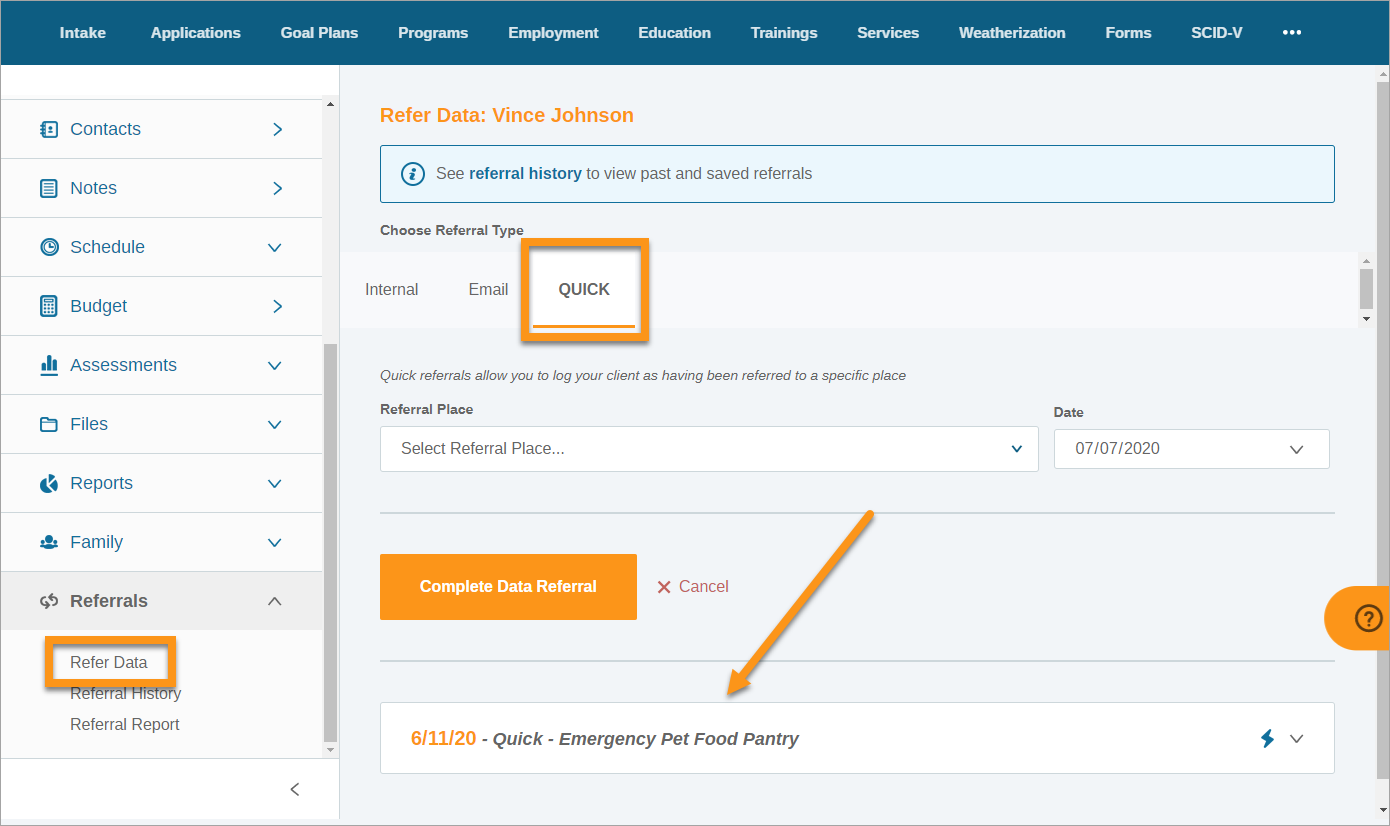
Task: Follow the referral history link
Action: (x=525, y=173)
